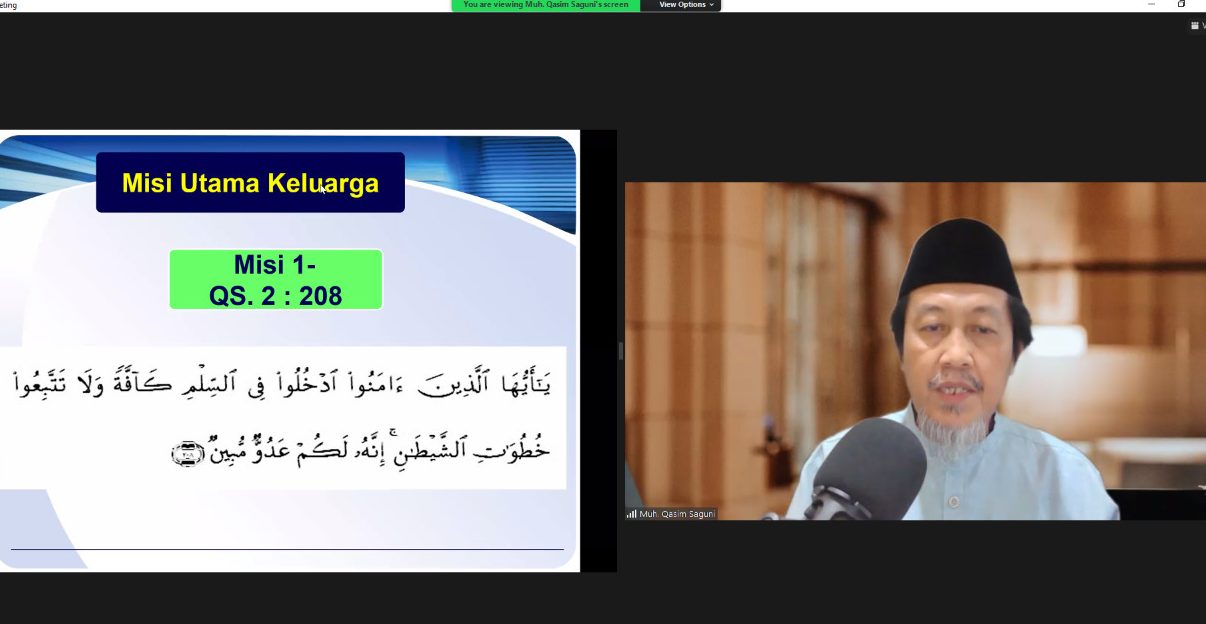The height and width of the screenshot is (624, 1206).
Task: Click the black bar right of the slide
Action: (x=598, y=351)
